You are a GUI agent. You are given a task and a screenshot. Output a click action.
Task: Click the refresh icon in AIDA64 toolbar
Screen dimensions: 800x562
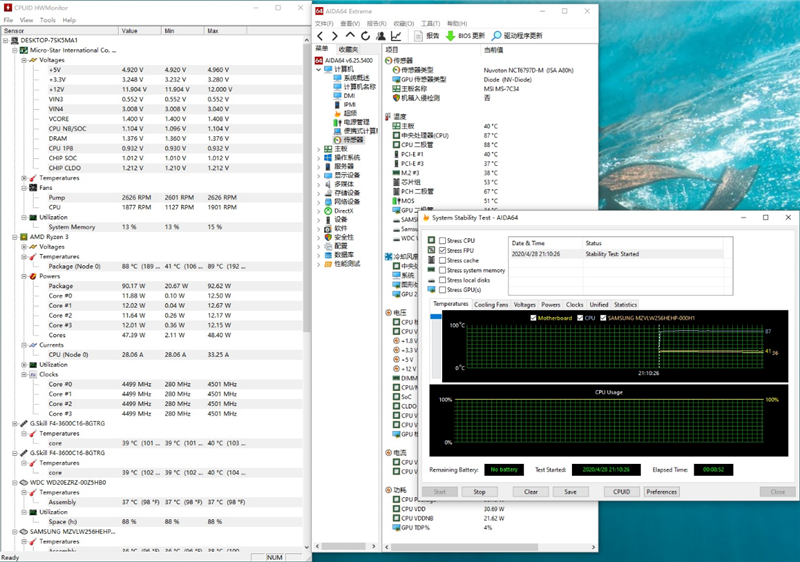point(365,36)
